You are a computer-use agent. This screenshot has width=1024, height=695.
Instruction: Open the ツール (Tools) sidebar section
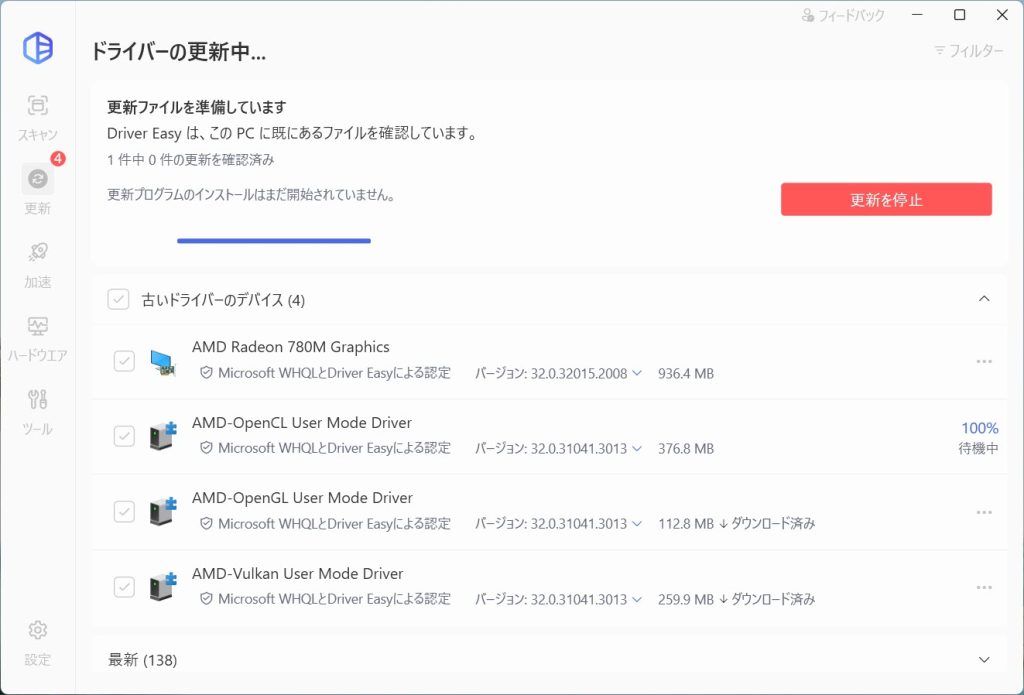[x=37, y=412]
